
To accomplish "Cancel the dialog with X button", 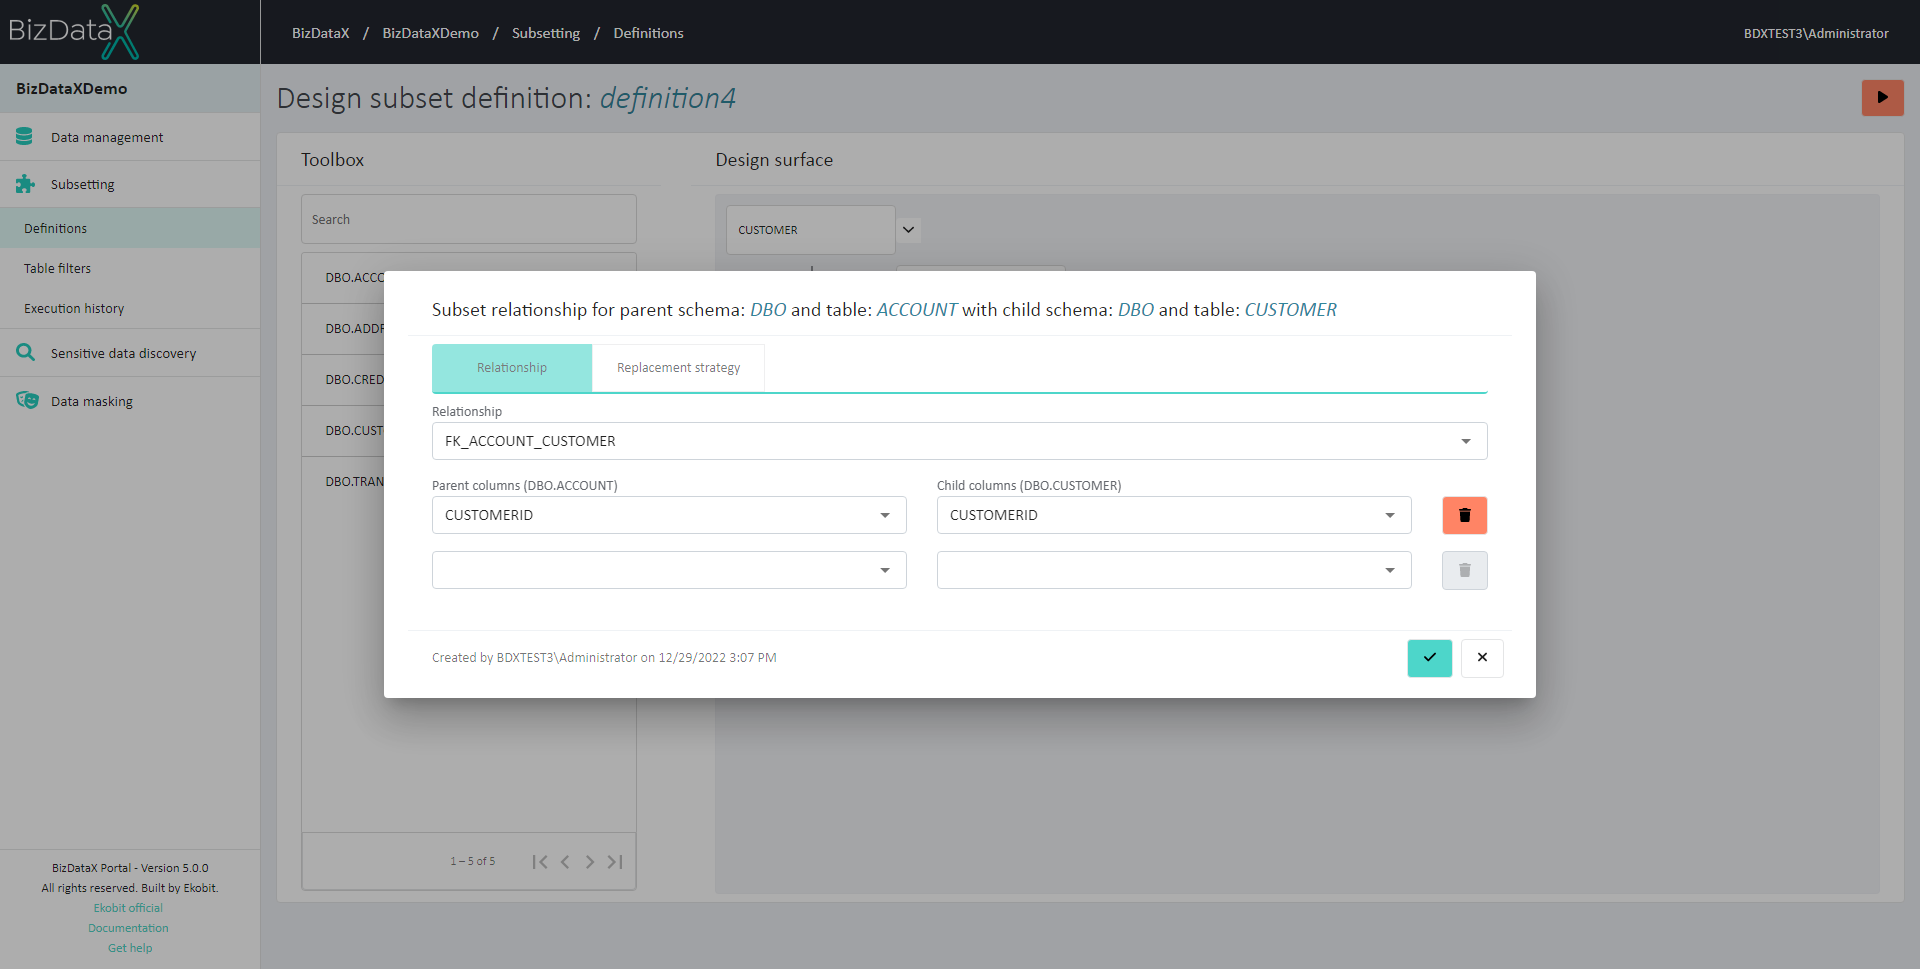I will pyautogui.click(x=1482, y=658).
